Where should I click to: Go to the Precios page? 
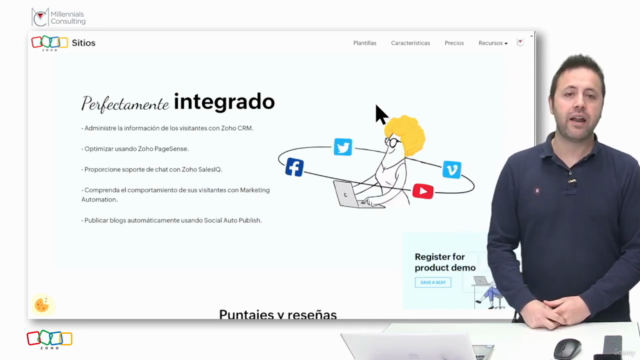(x=454, y=43)
